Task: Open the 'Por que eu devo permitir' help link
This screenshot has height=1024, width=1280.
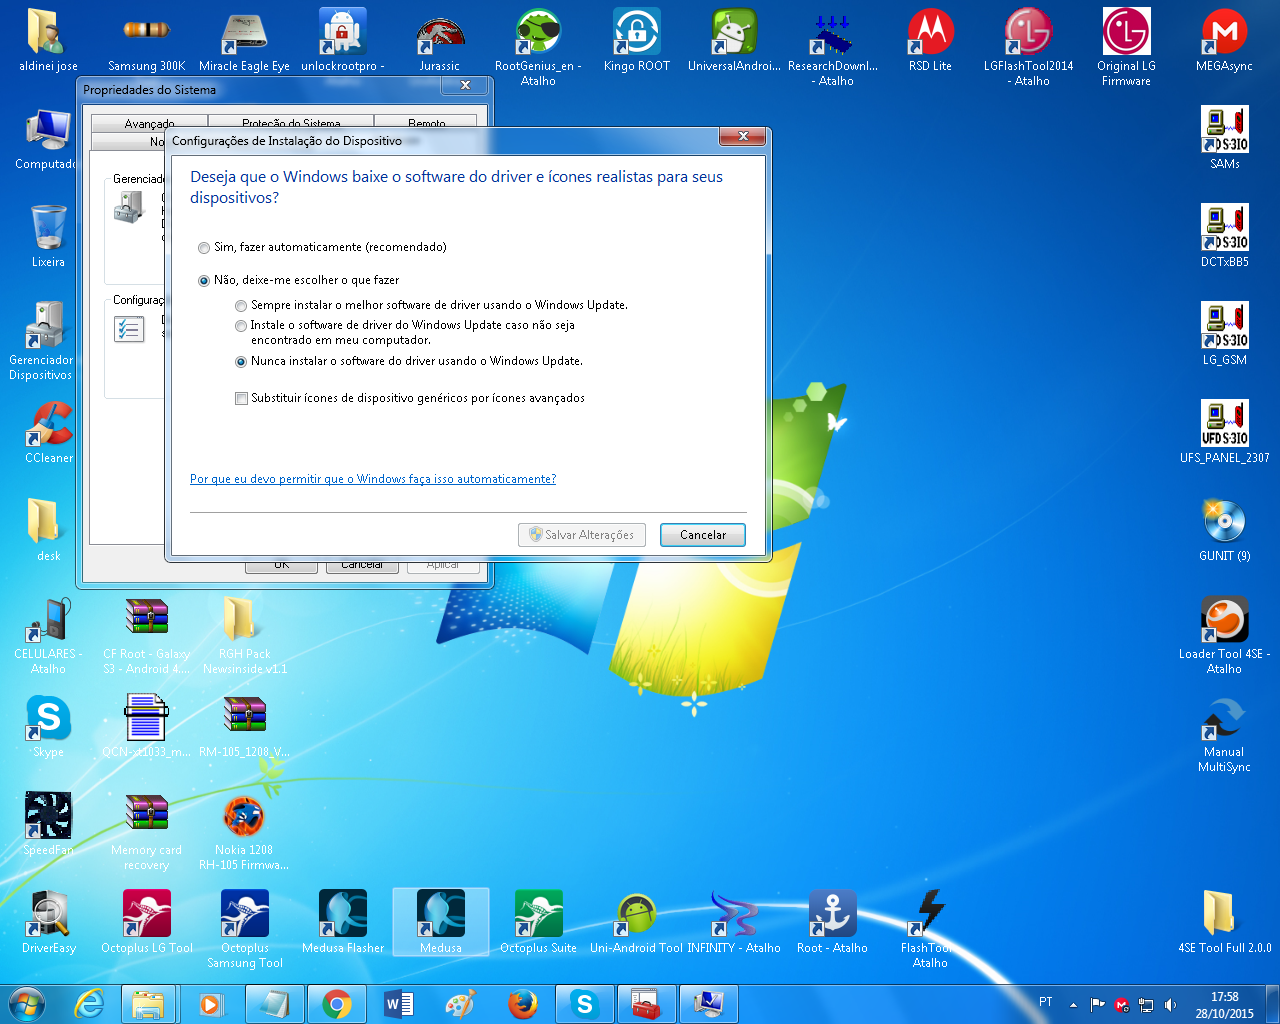Action: 373,479
